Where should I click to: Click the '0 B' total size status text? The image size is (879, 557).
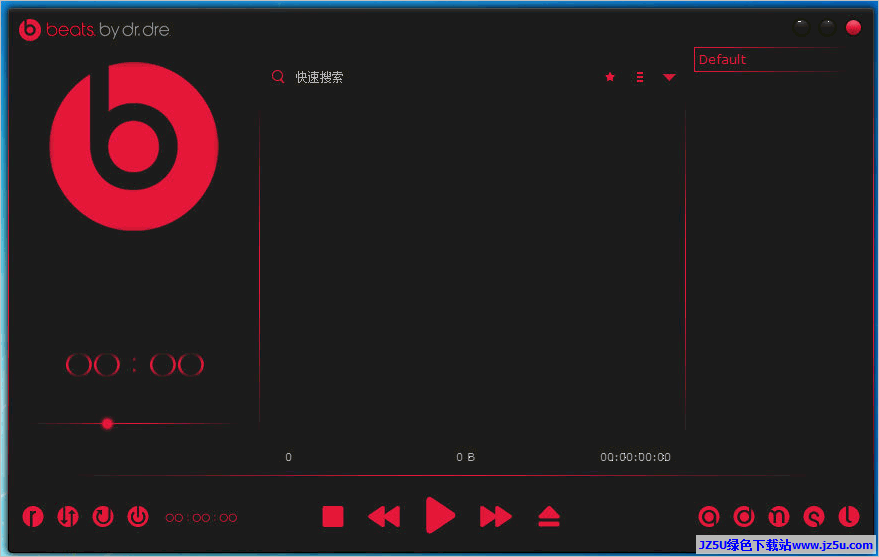click(x=465, y=457)
